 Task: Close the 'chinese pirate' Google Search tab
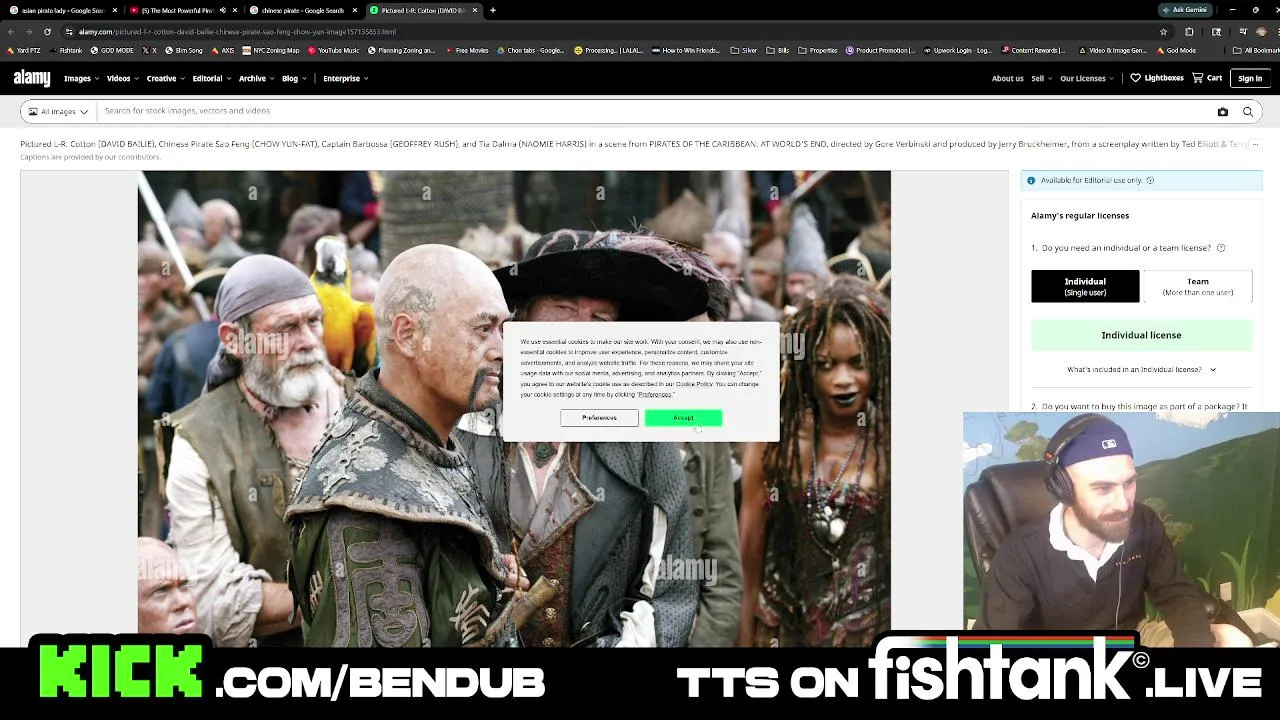coord(355,10)
